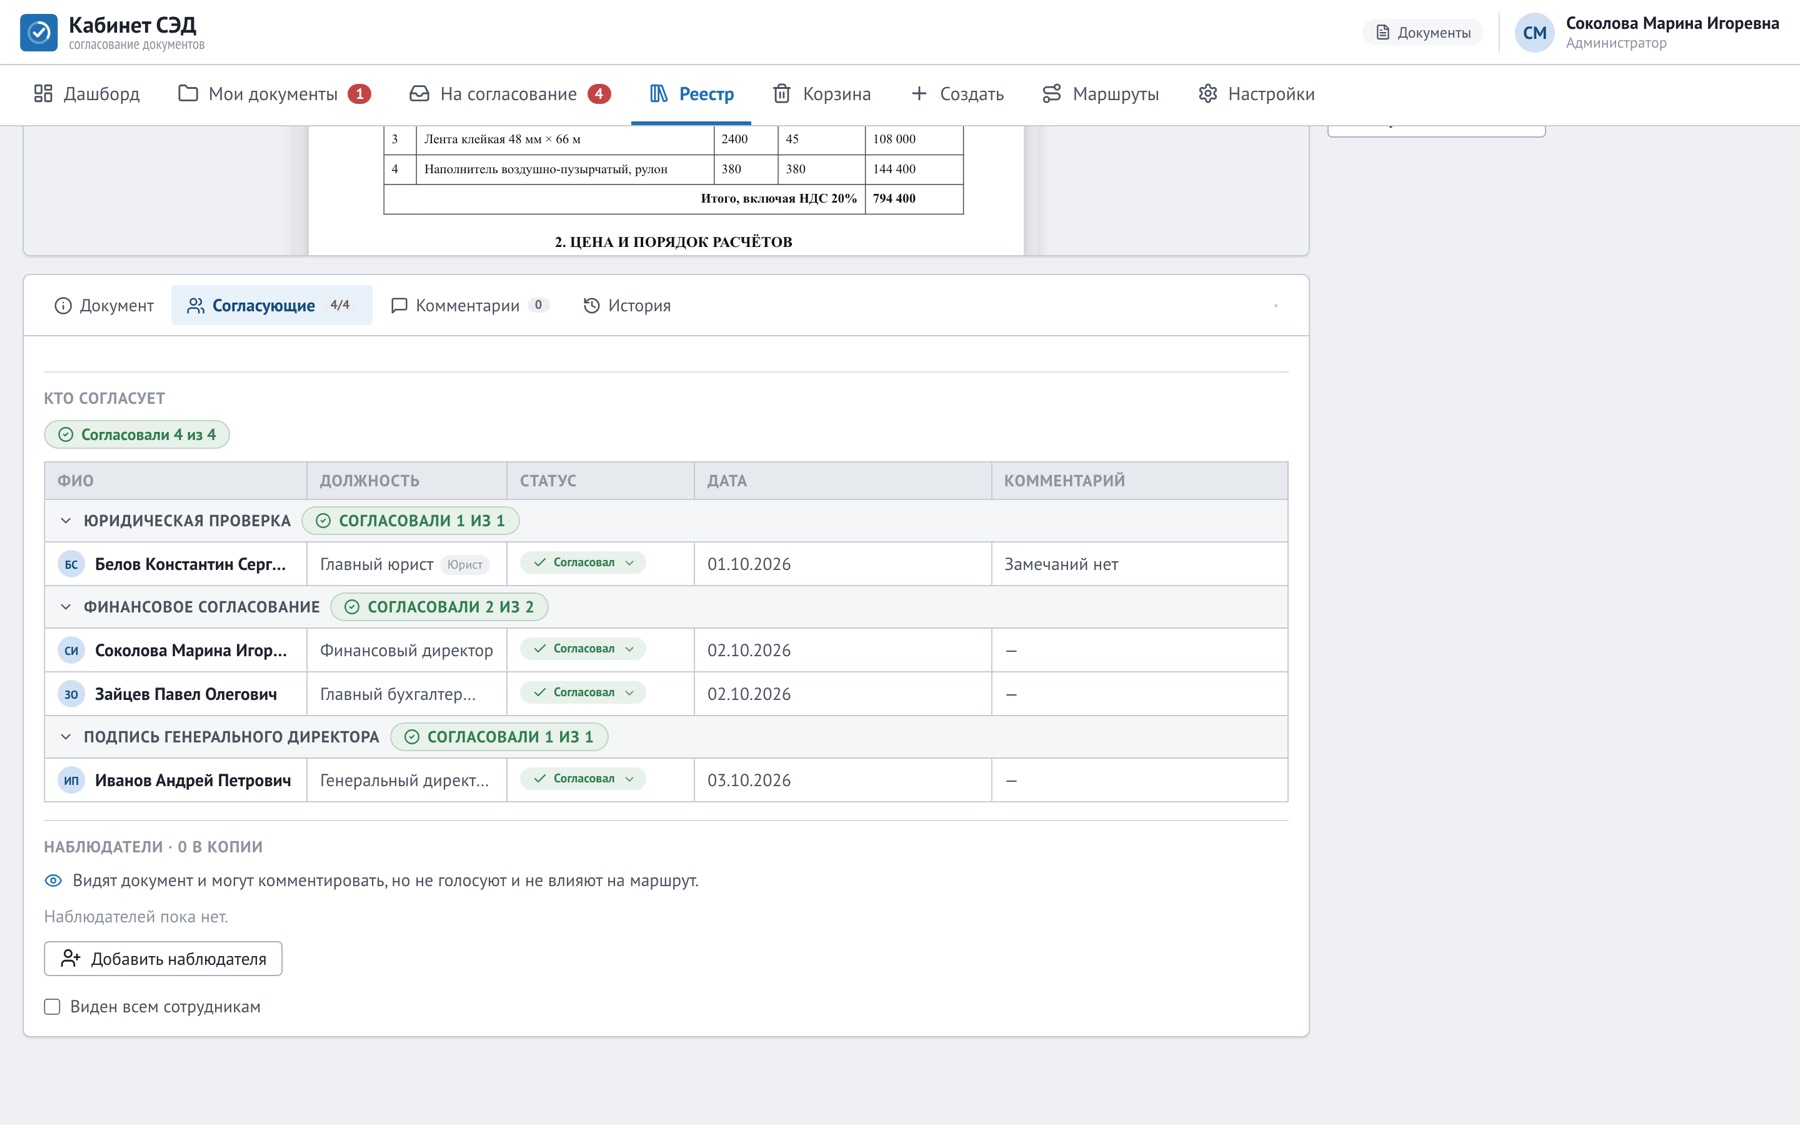
Task: Click the Кабинет СЭД logo icon
Action: coord(38,32)
